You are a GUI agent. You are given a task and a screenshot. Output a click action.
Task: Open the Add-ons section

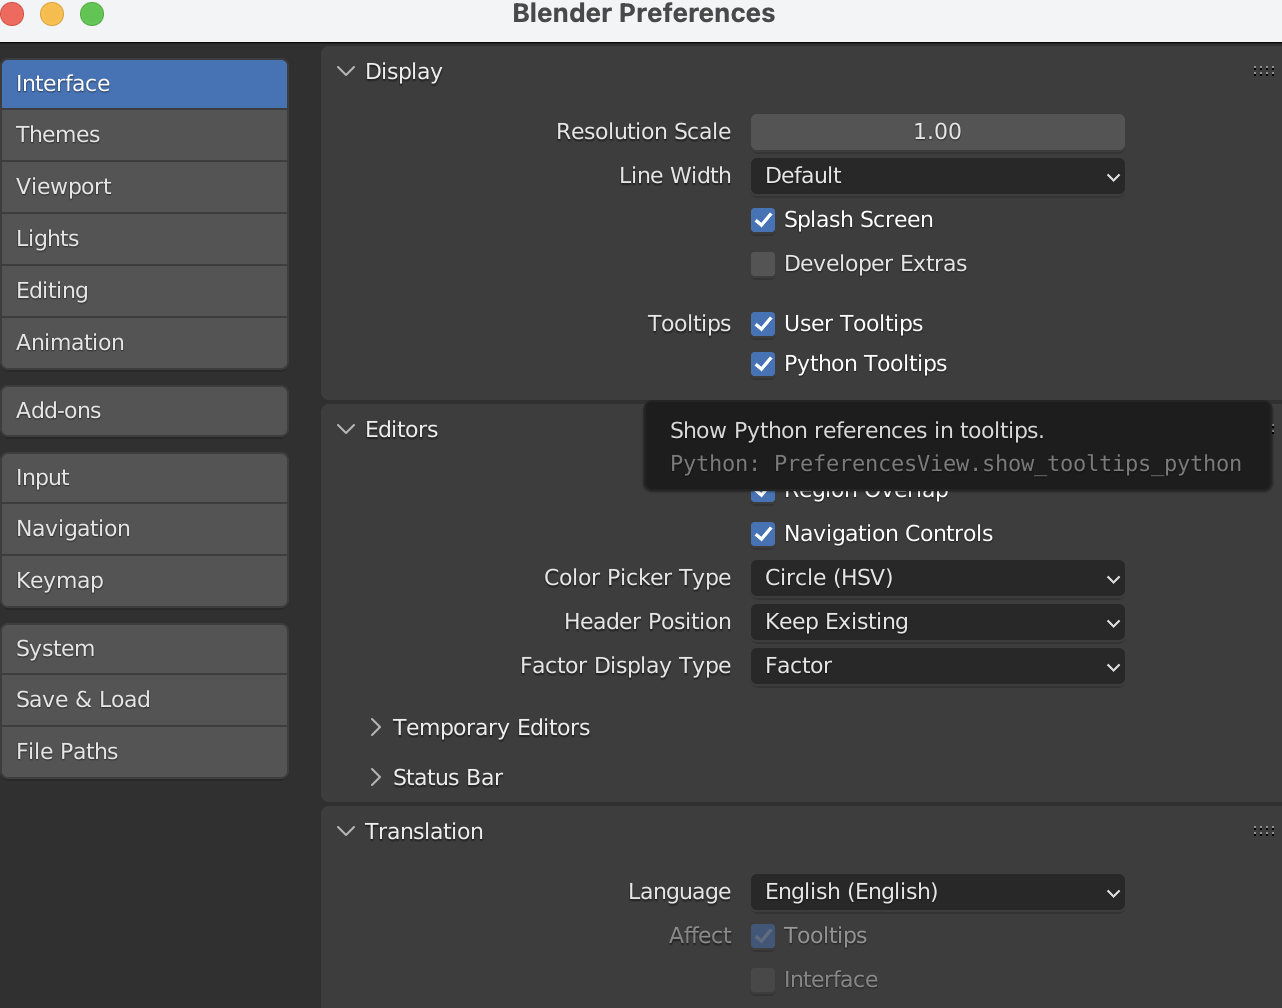click(144, 411)
